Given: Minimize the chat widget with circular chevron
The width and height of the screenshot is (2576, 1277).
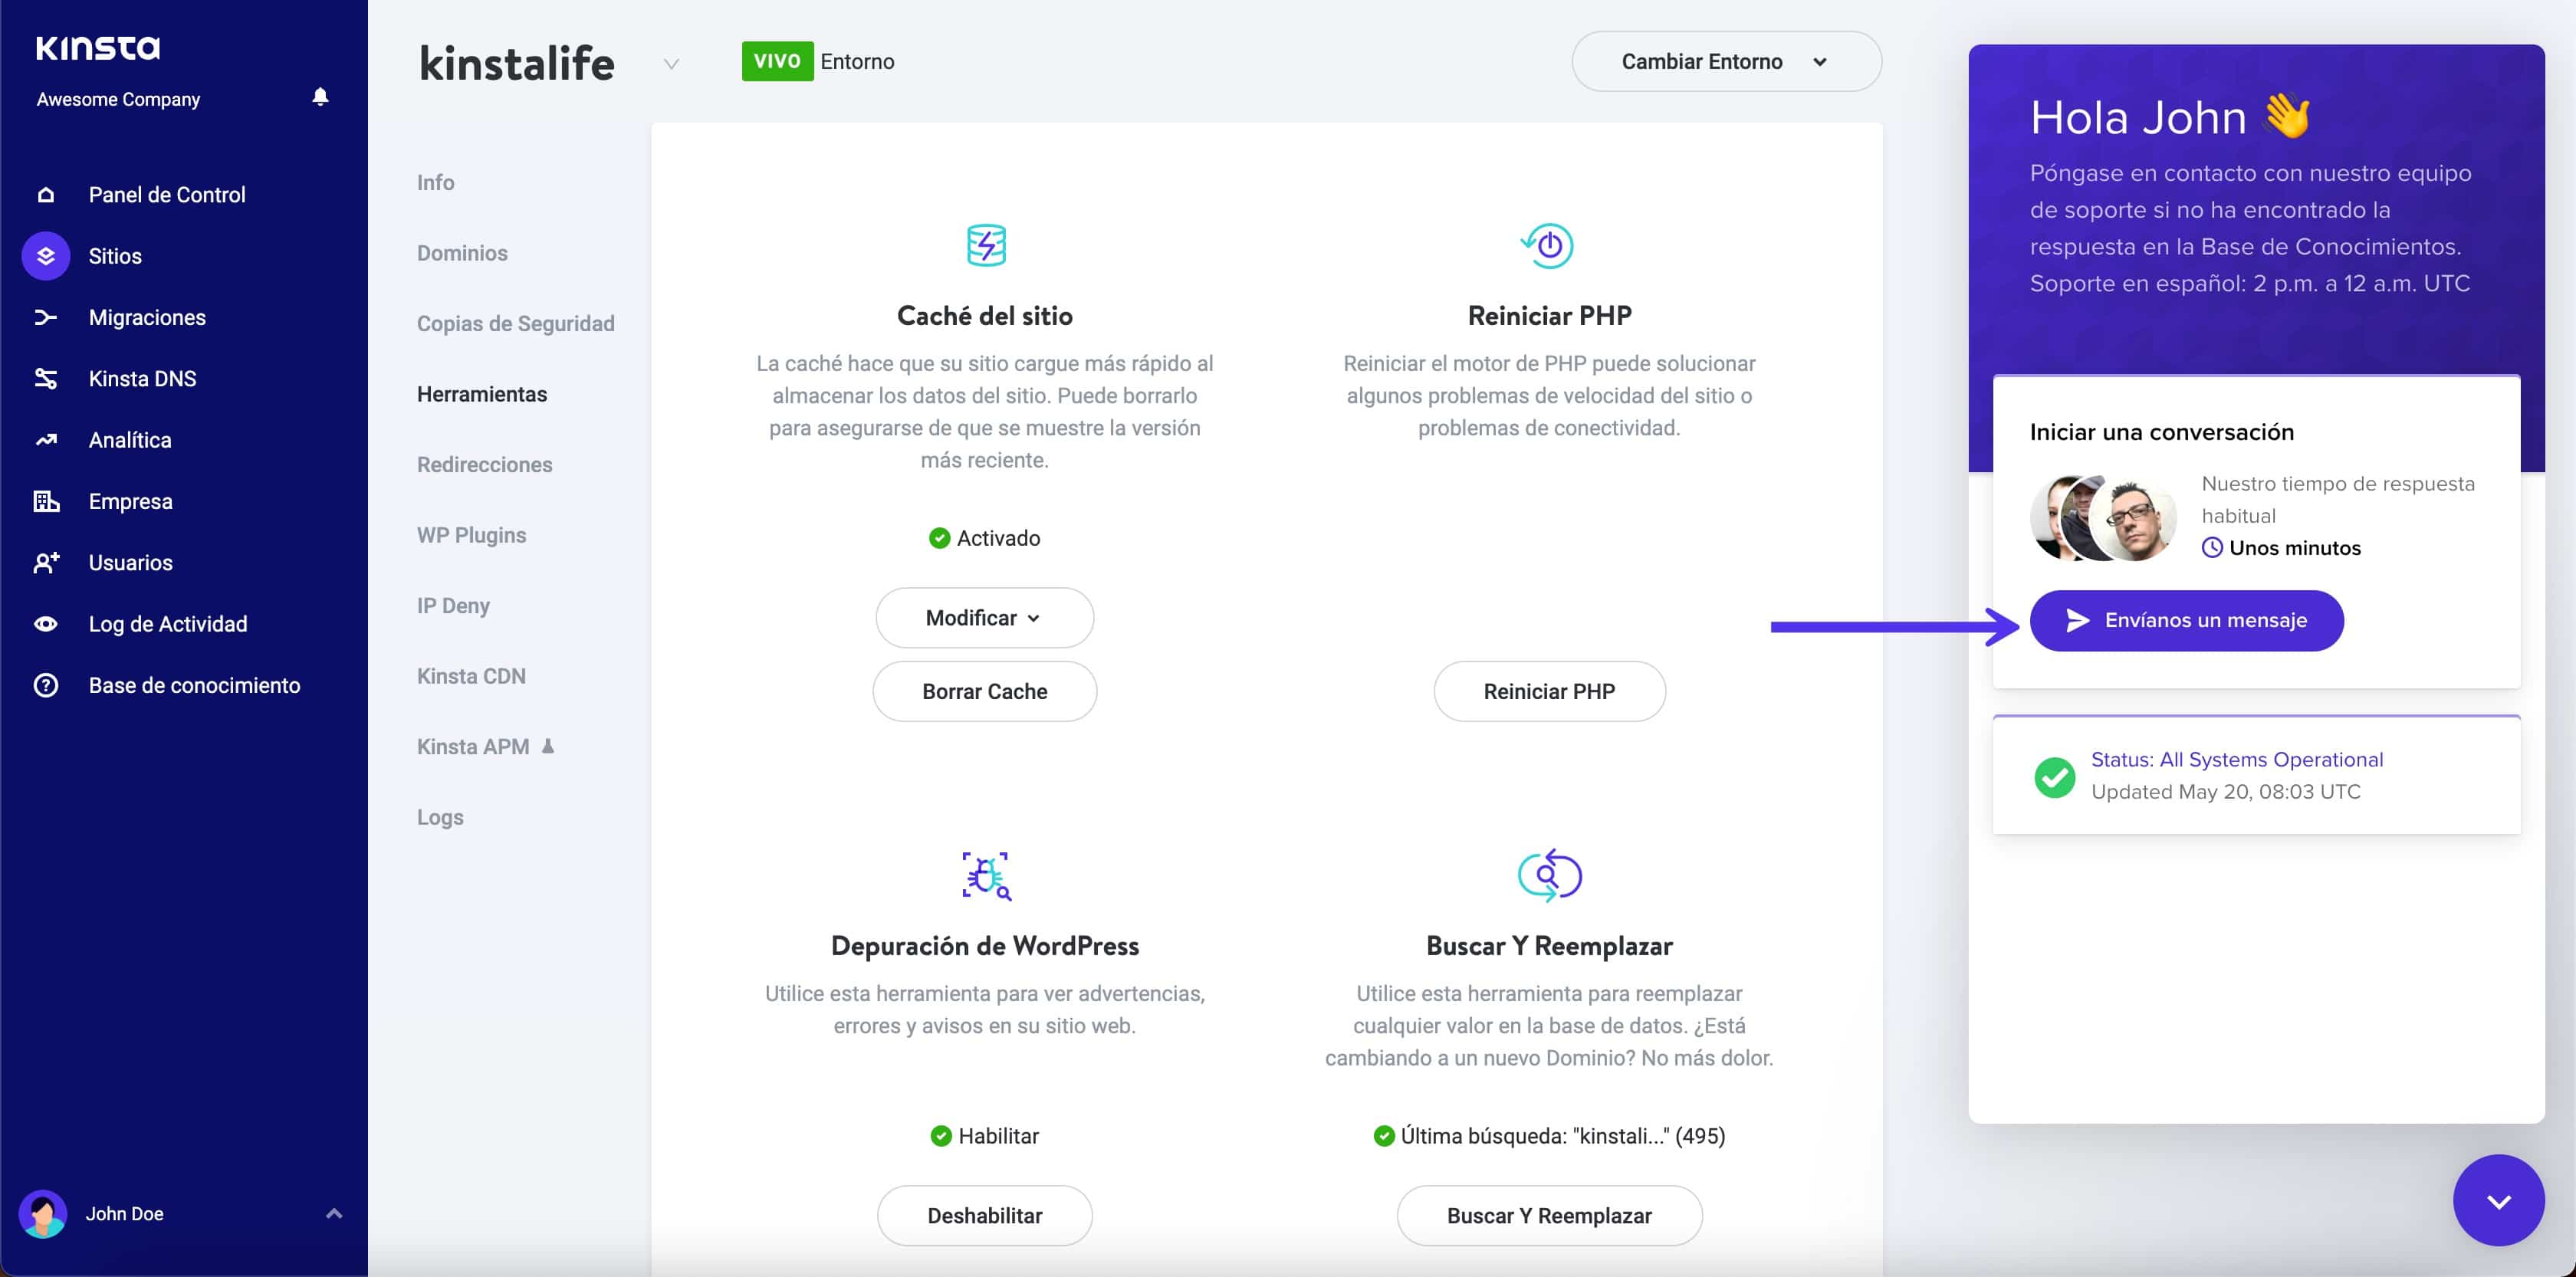Looking at the screenshot, I should pyautogui.click(x=2499, y=1201).
